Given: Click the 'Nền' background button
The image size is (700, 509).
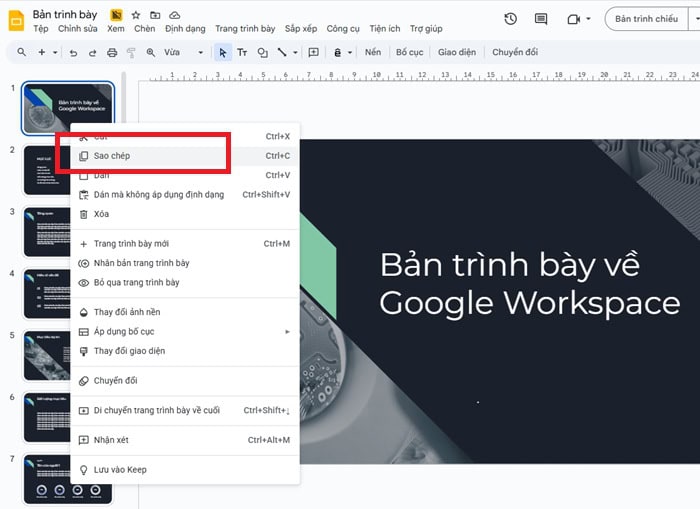Looking at the screenshot, I should coord(373,52).
